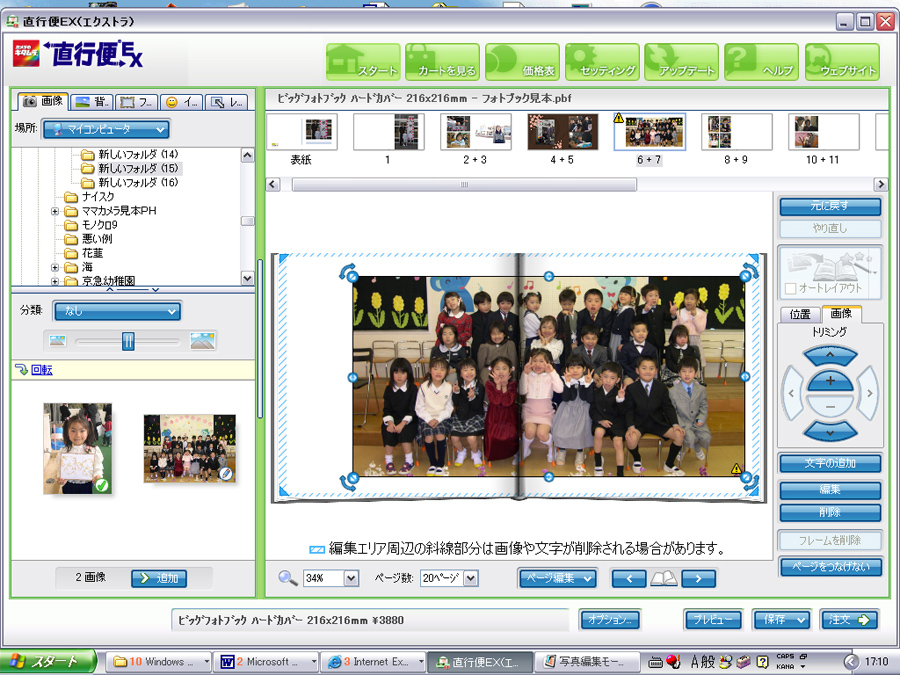Screen dimensions: 900x675
Task: Click the 文字の追加 button
Action: click(x=830, y=463)
